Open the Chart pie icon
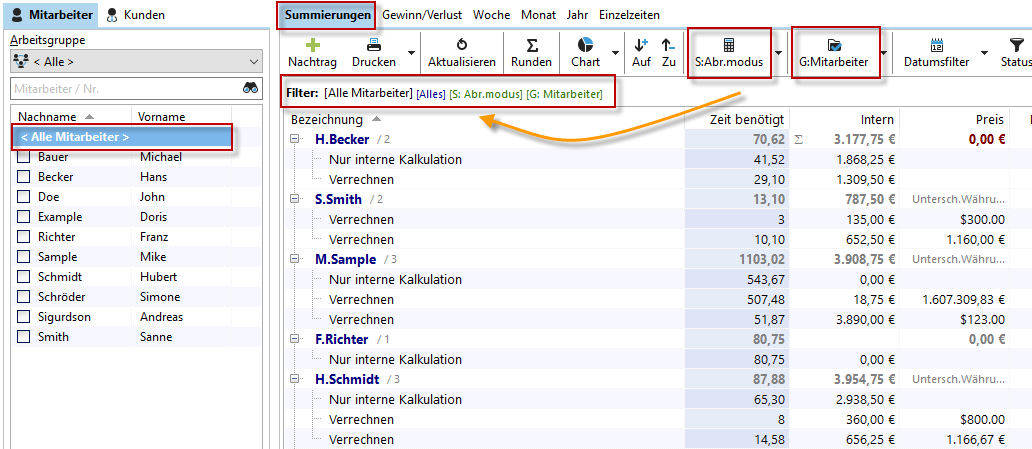 [585, 45]
